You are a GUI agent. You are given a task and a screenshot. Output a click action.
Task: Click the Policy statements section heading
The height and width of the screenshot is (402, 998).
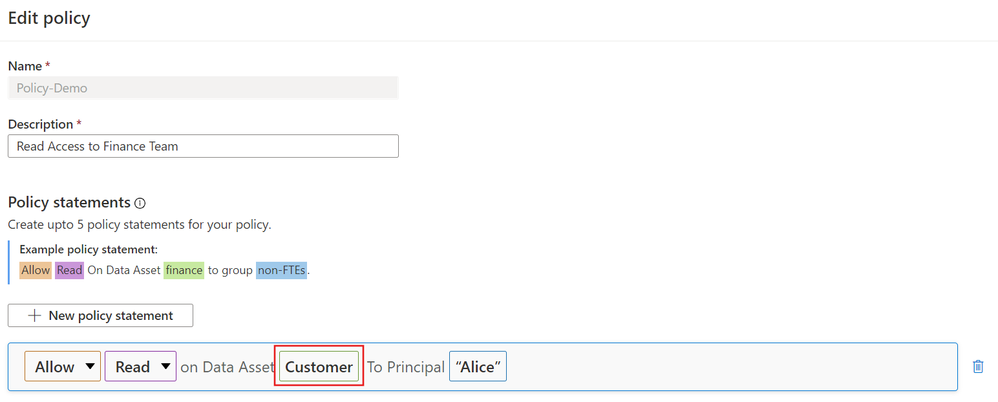[x=69, y=202]
